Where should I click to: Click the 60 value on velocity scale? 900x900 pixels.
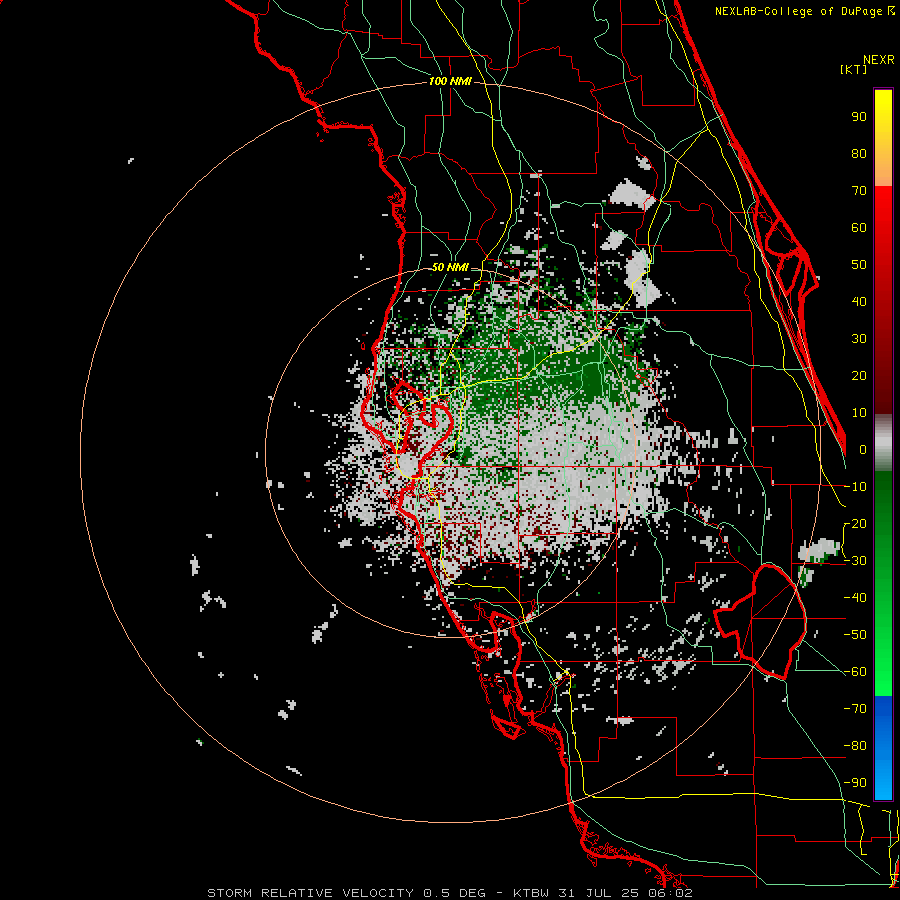coord(859,228)
